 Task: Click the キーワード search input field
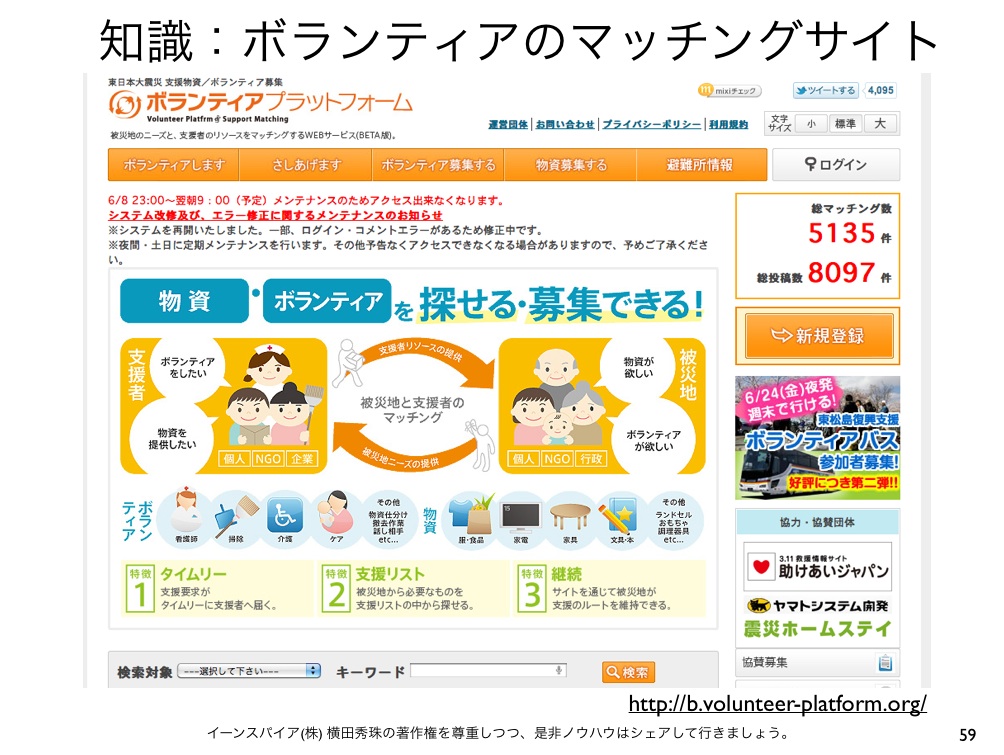click(x=489, y=671)
